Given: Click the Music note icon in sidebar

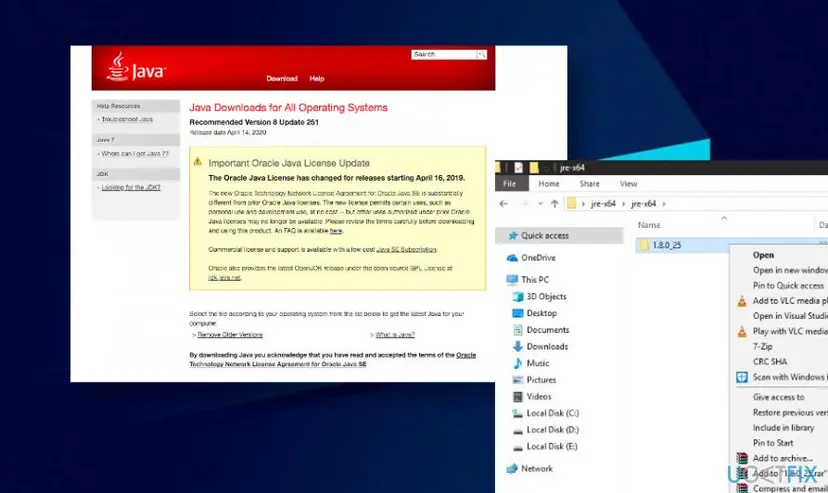Looking at the screenshot, I should (518, 363).
